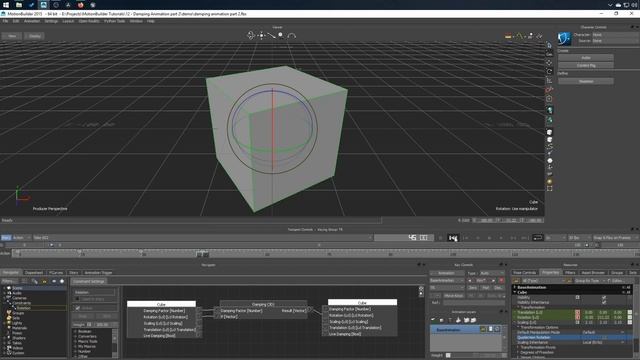Jump to previous key in Key Controls
This screenshot has height=360, width=640.
coord(469,280)
